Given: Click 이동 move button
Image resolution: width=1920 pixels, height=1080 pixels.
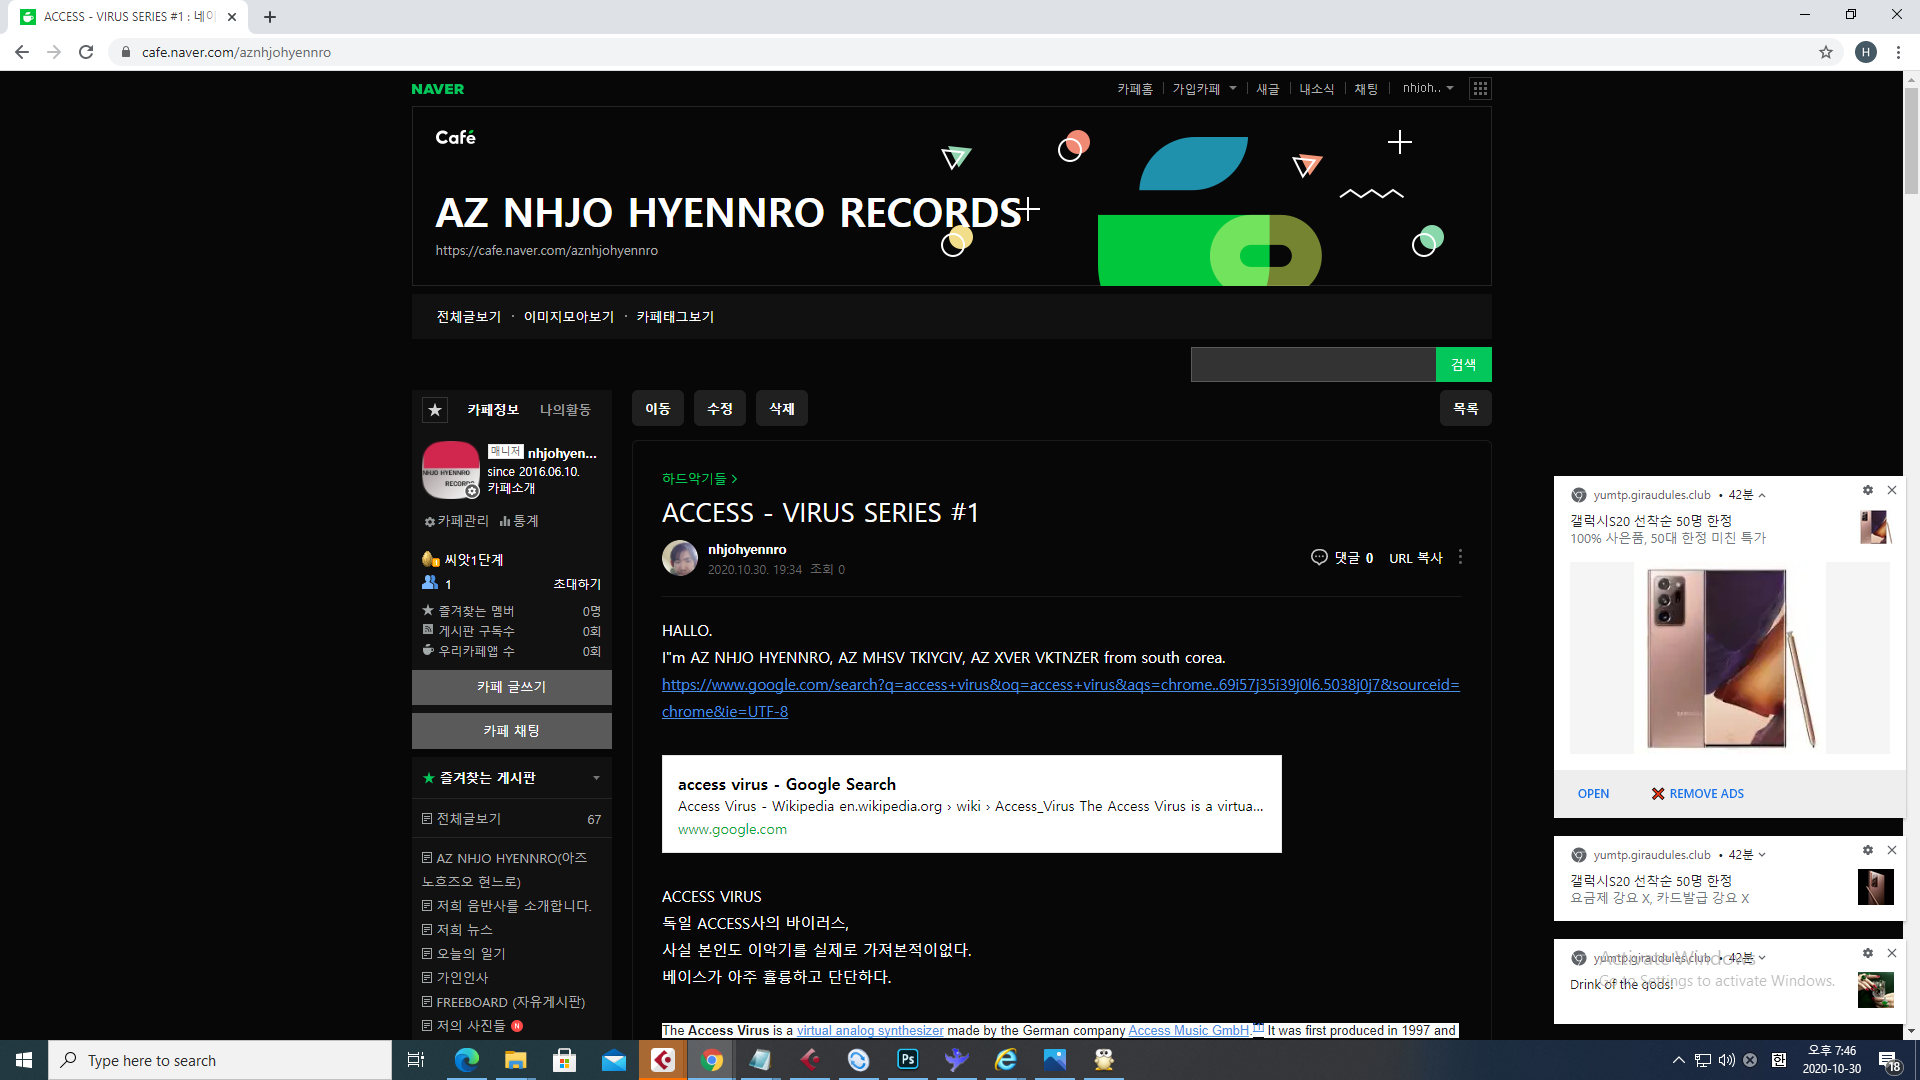Looking at the screenshot, I should pos(658,409).
